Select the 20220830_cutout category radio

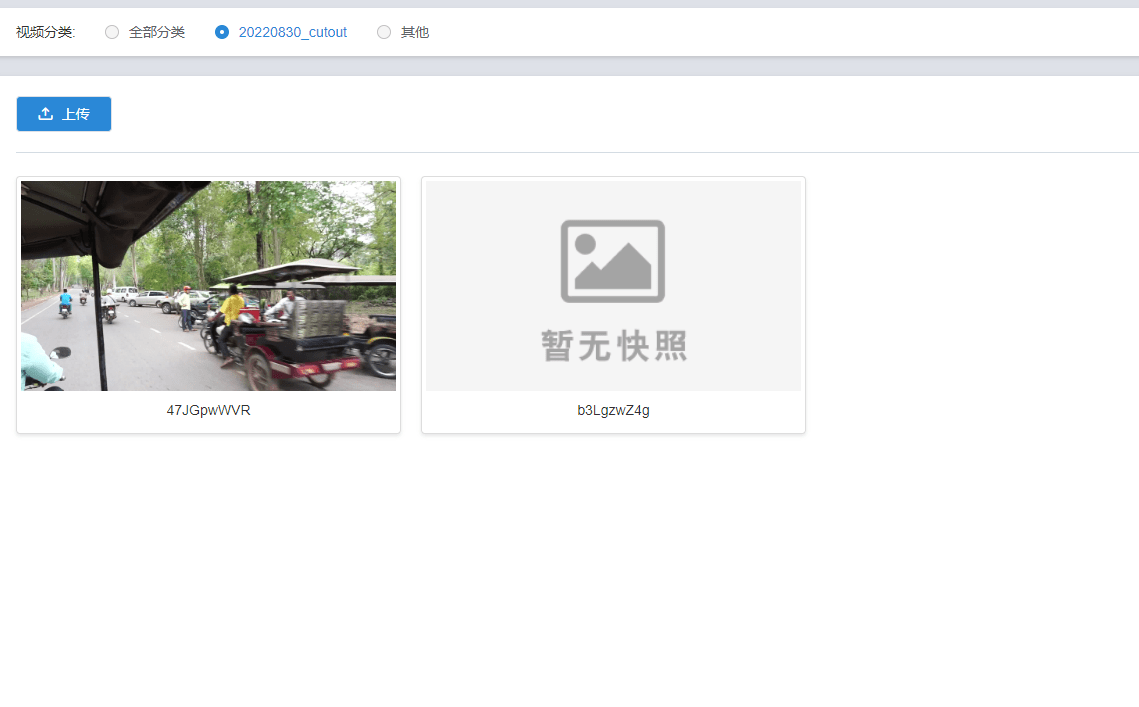point(222,32)
